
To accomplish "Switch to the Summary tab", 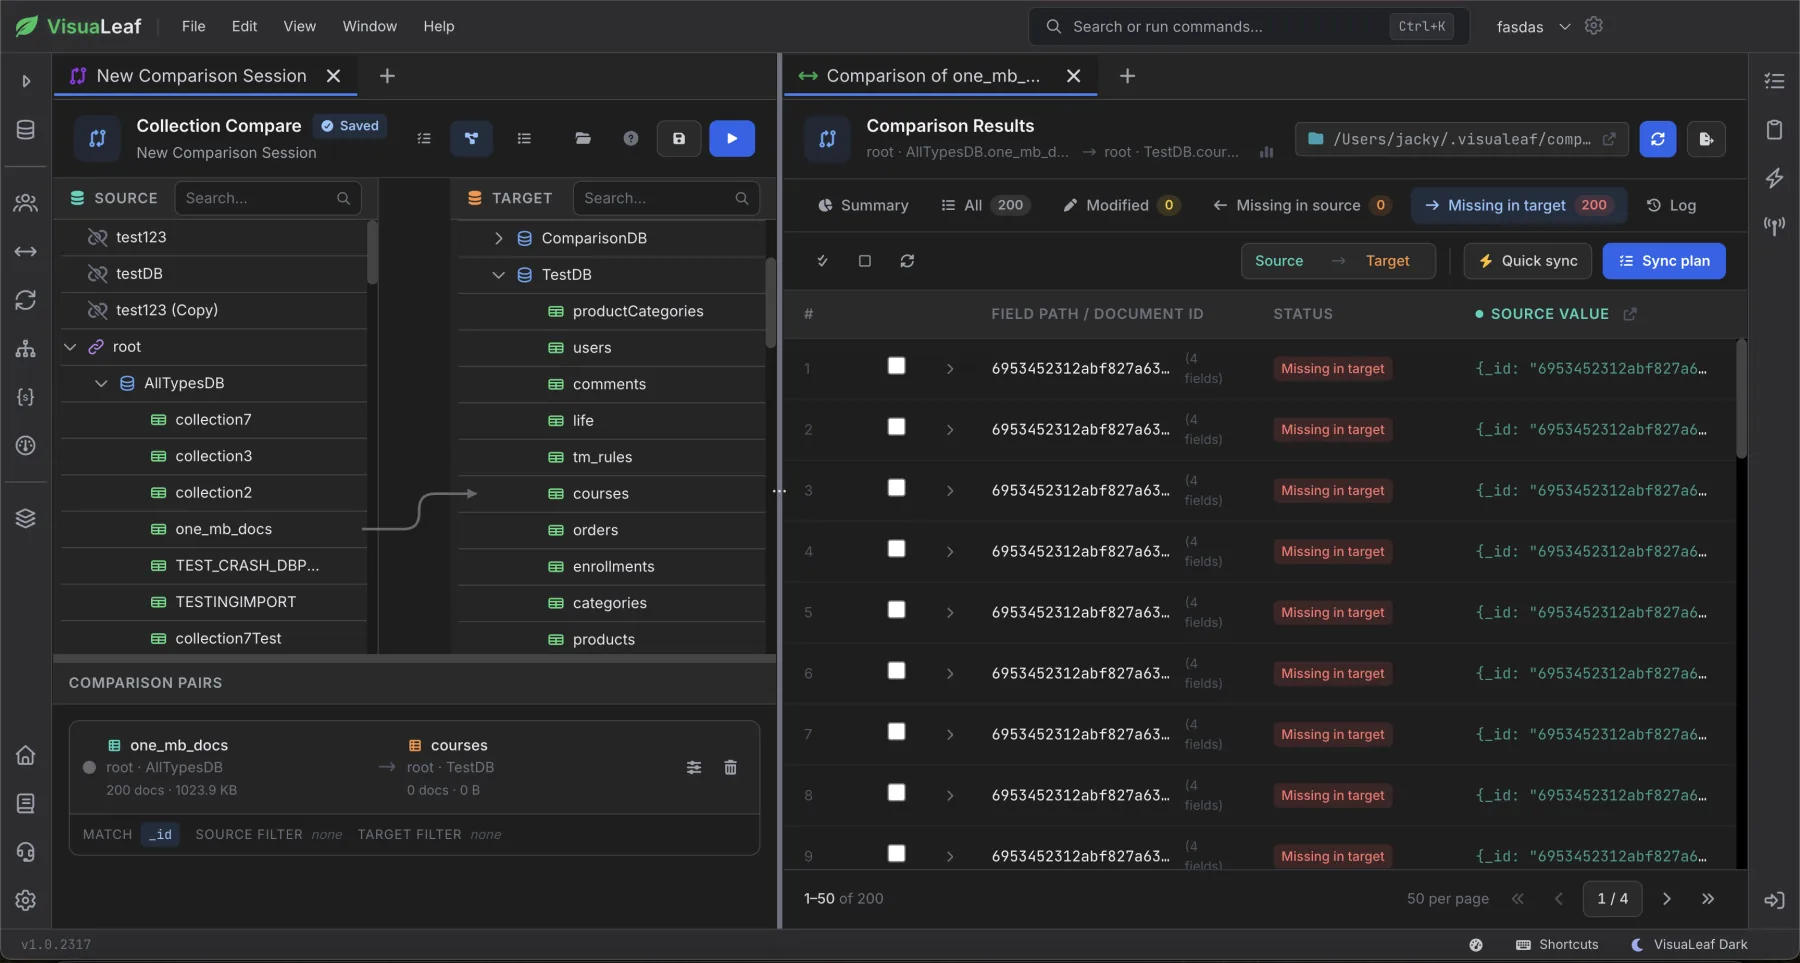I will pos(863,205).
